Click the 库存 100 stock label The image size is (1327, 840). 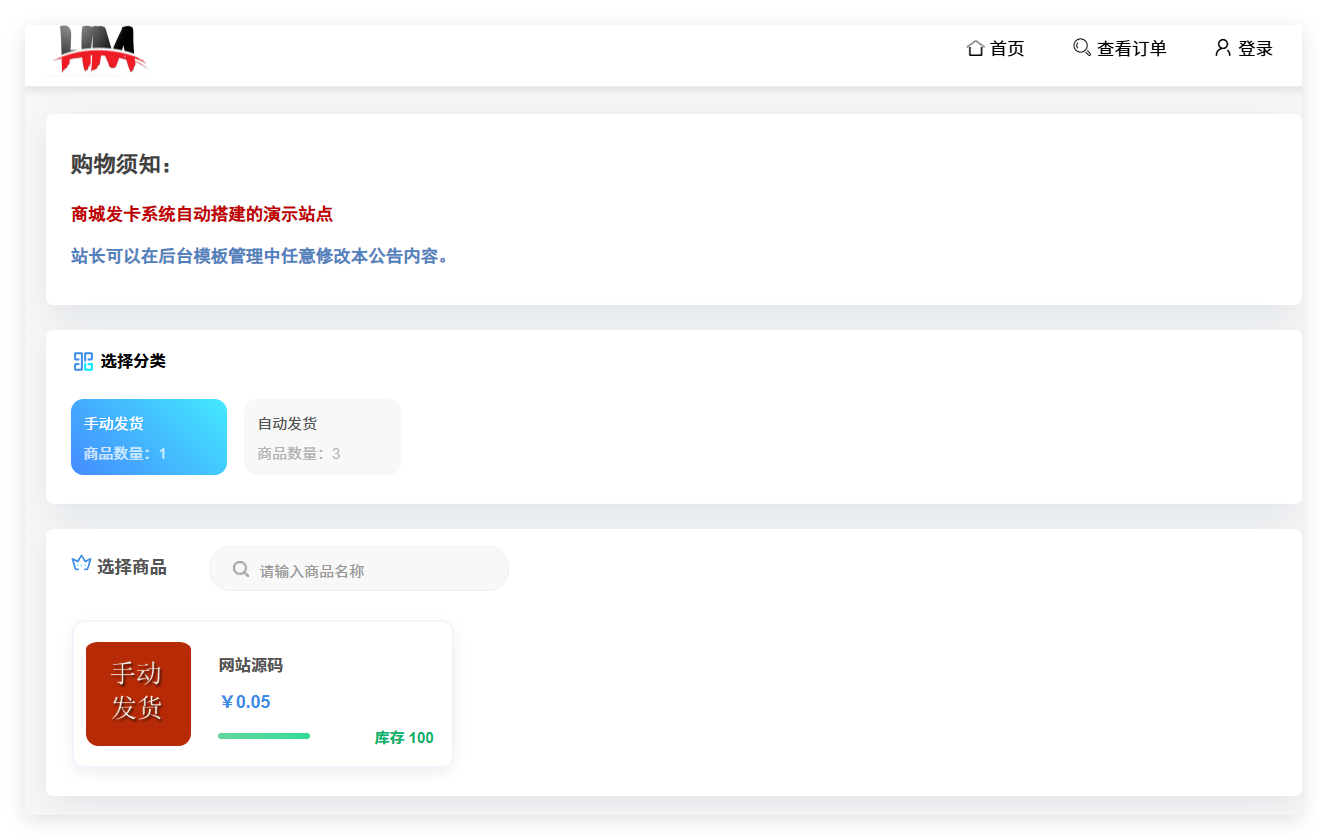pos(404,738)
